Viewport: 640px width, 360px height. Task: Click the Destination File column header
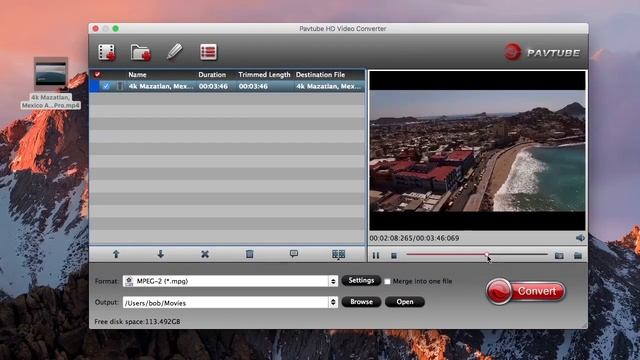tap(320, 75)
